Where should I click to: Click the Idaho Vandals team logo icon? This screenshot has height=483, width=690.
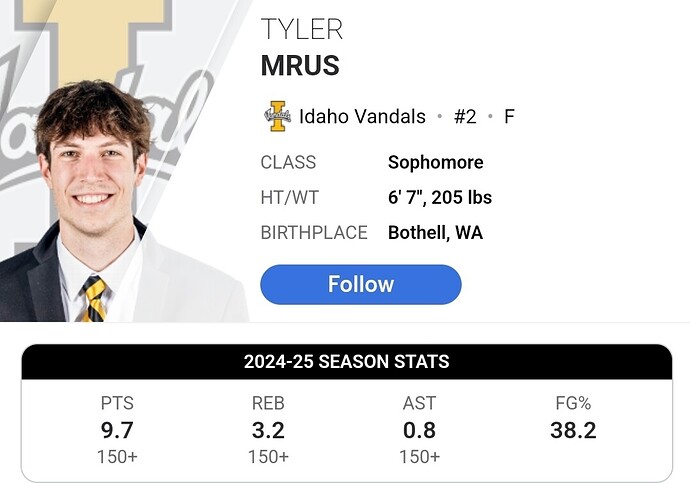pyautogui.click(x=278, y=117)
